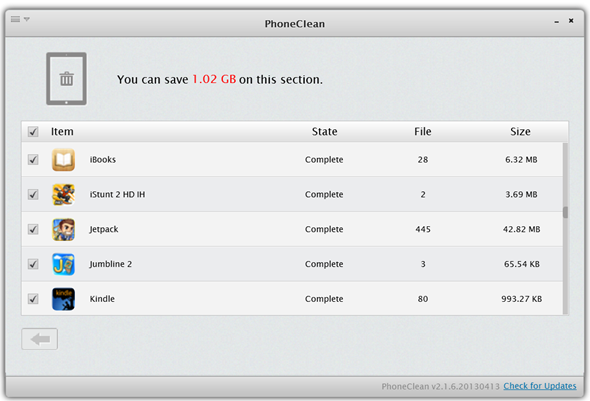Select the Kindle app icon
This screenshot has width=590, height=401.
(x=63, y=299)
